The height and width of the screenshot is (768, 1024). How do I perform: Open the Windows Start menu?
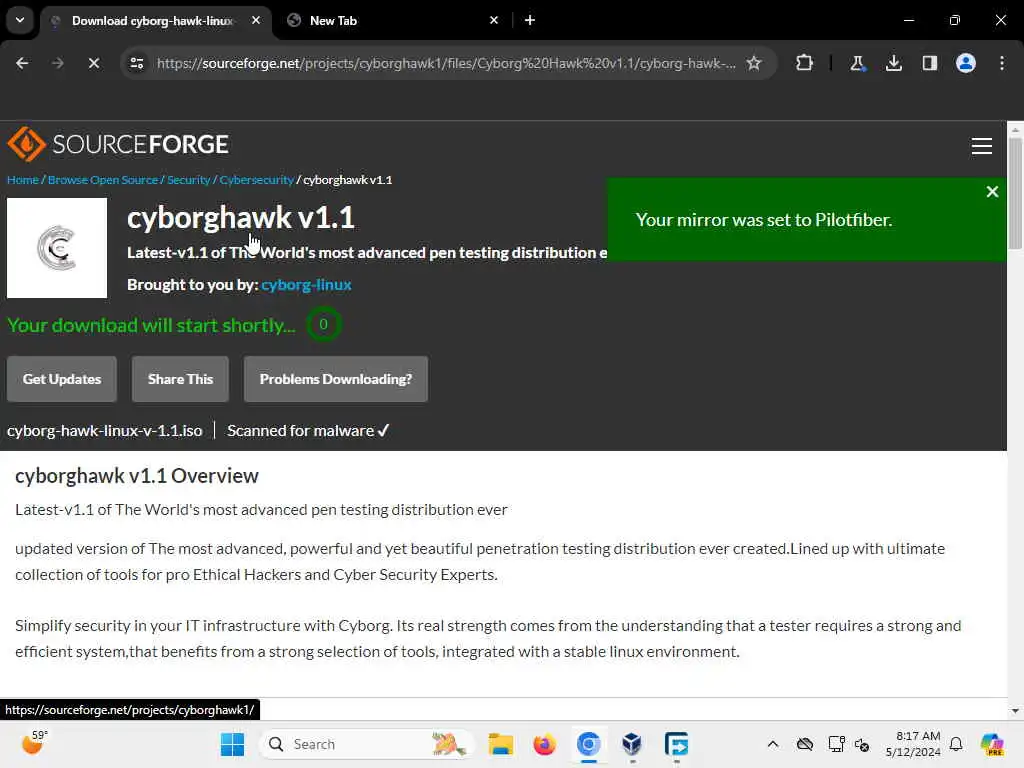pyautogui.click(x=232, y=744)
